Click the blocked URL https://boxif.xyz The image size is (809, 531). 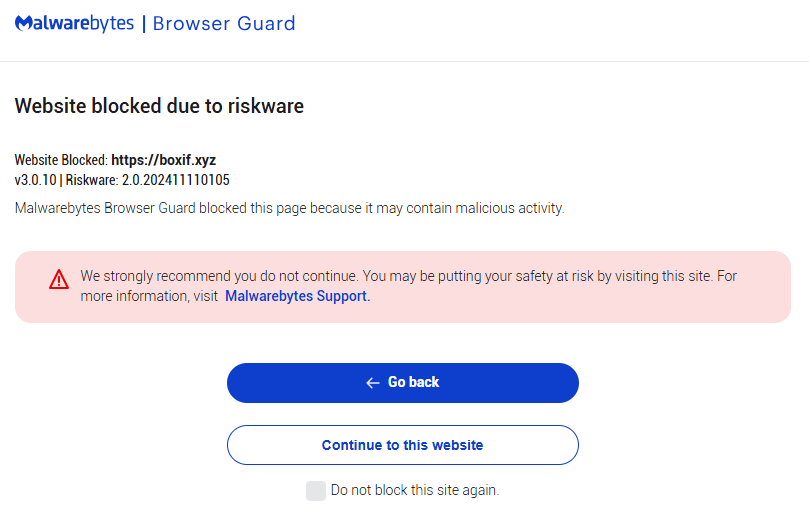pyautogui.click(x=163, y=160)
